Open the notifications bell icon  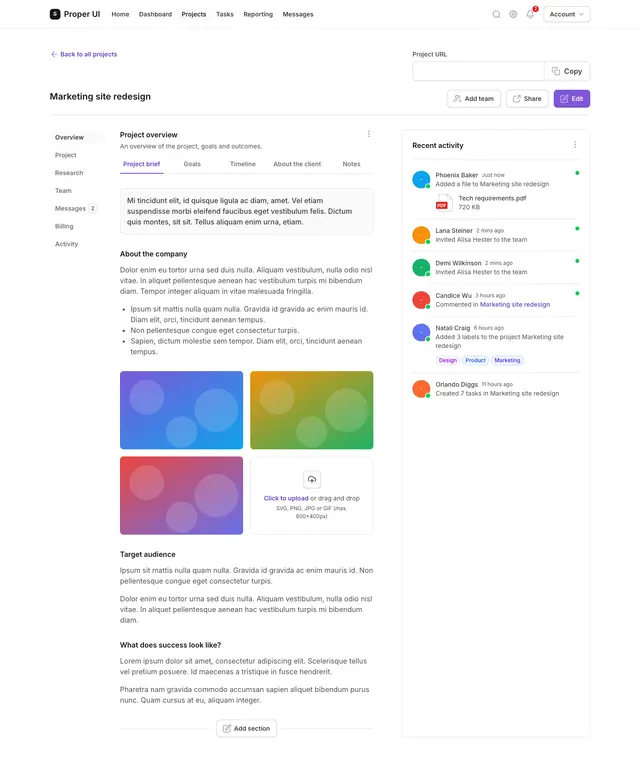pos(531,14)
